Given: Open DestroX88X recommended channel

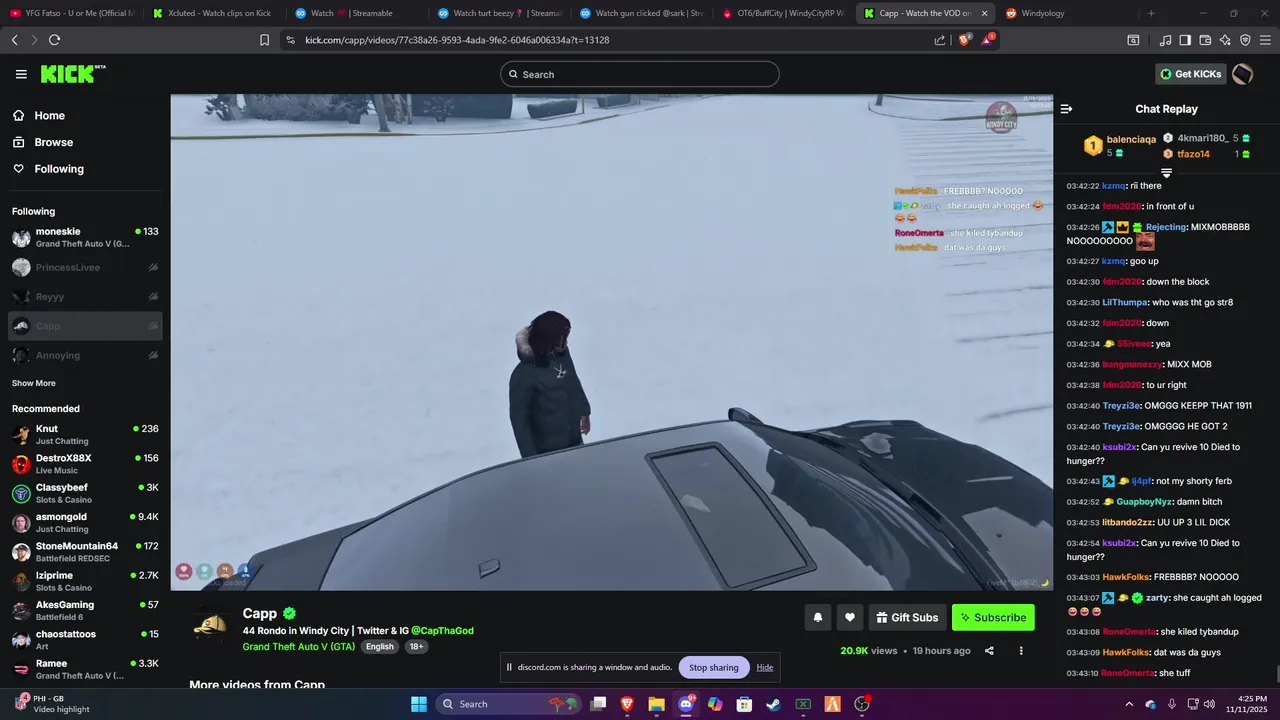Looking at the screenshot, I should point(85,464).
